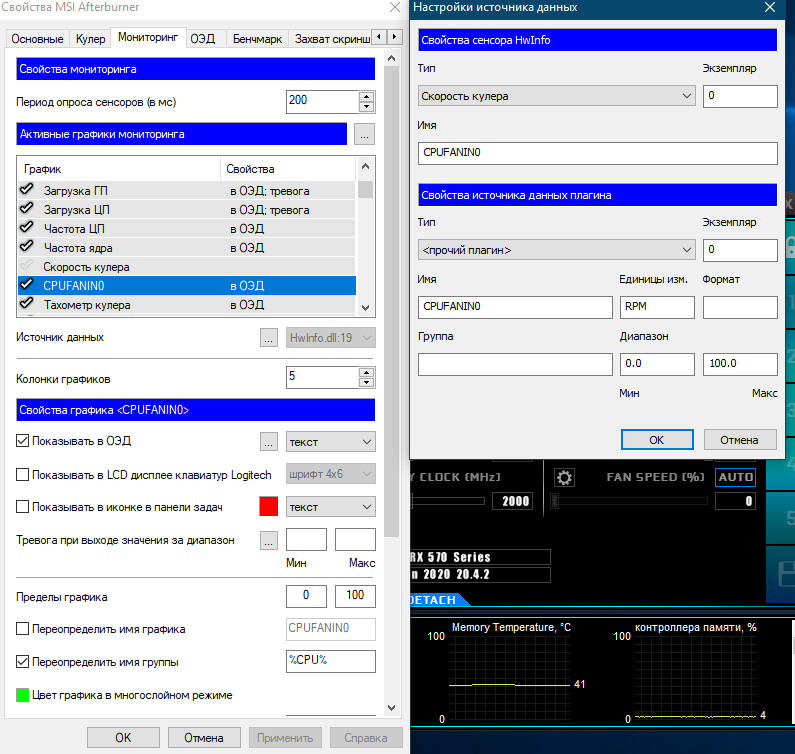Uncheck Переопределить имя группы option
Viewport: 795px width, 754px height.
[22, 662]
